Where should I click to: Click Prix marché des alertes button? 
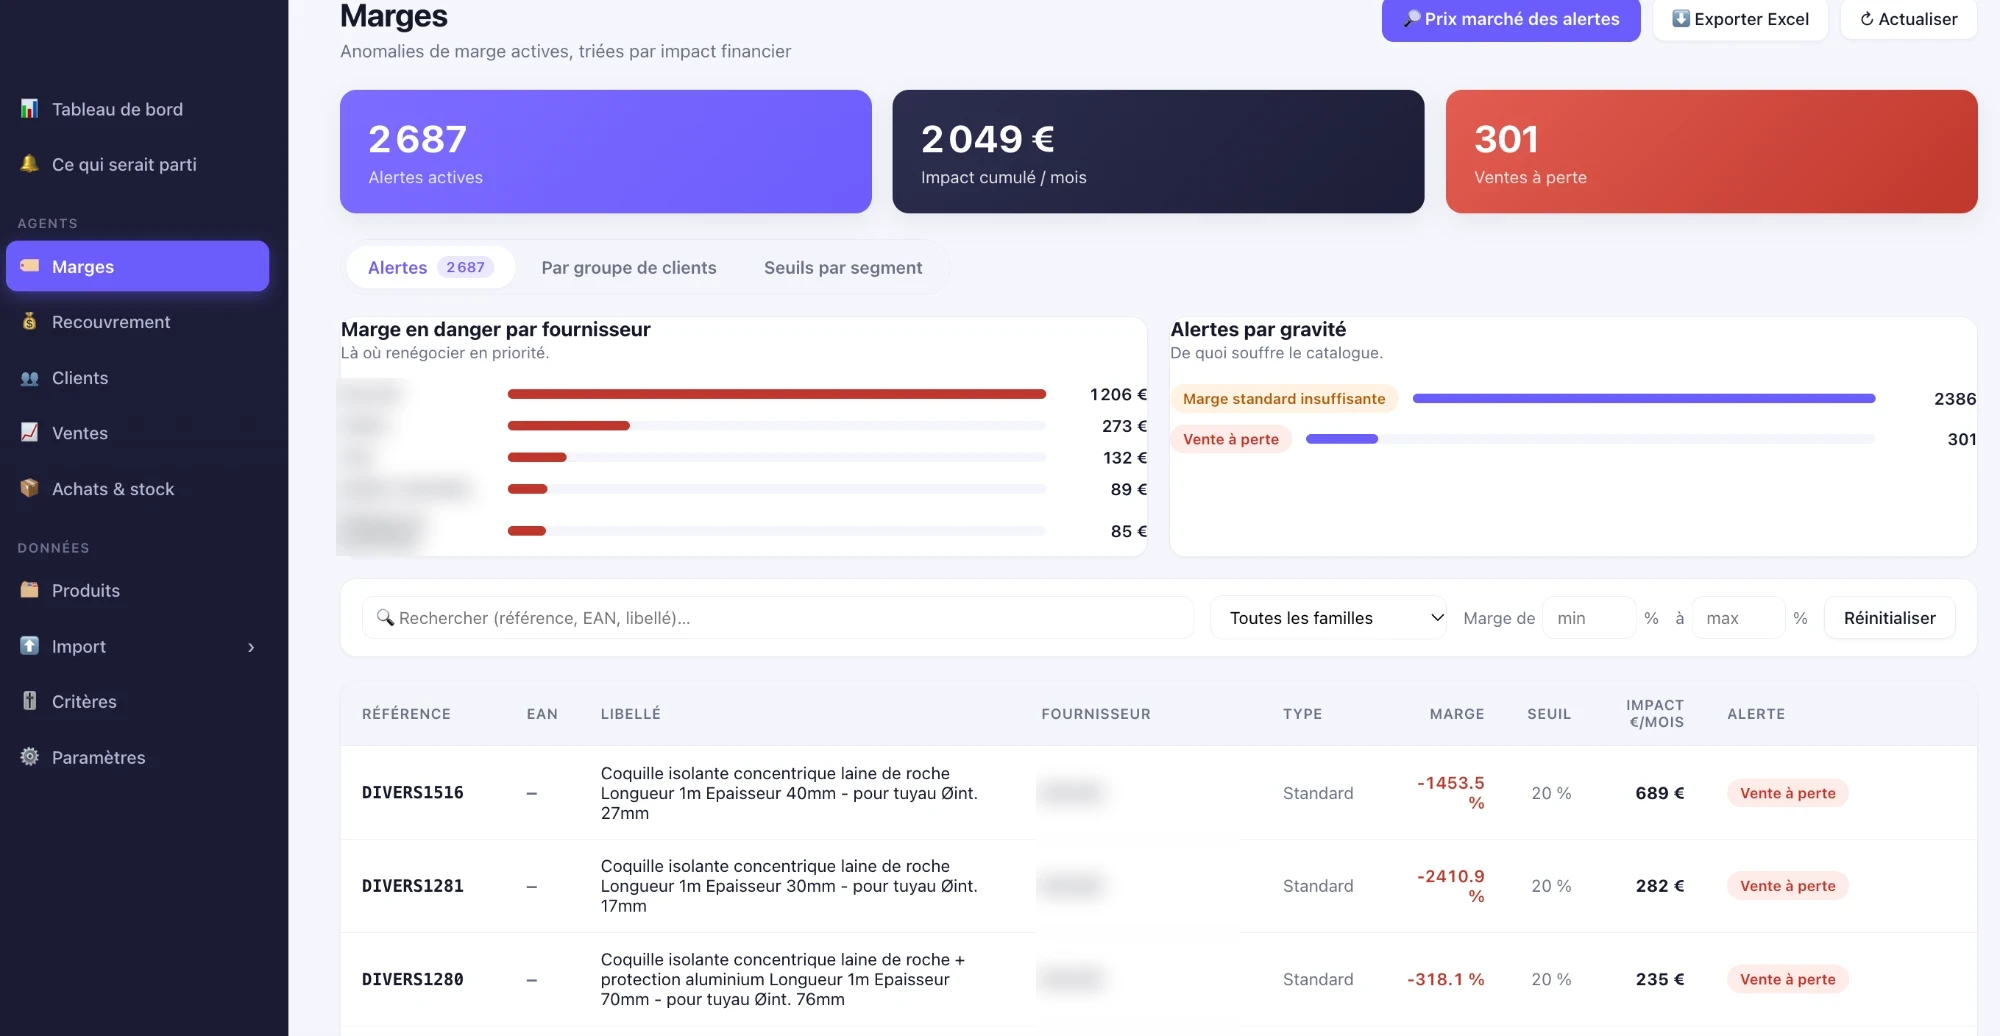(x=1511, y=19)
